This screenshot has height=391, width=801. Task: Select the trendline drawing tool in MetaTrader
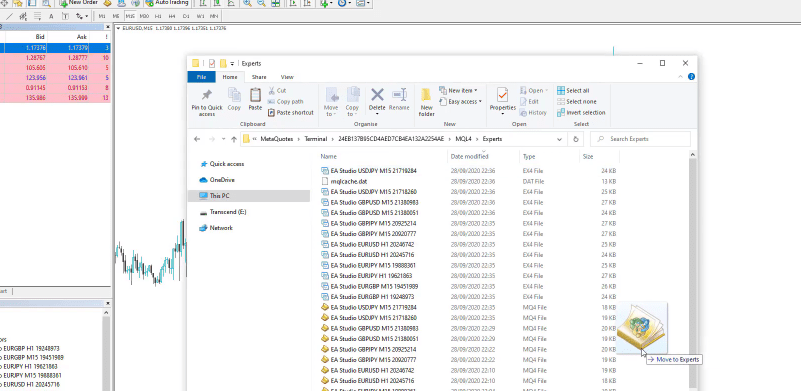[x=10, y=16]
